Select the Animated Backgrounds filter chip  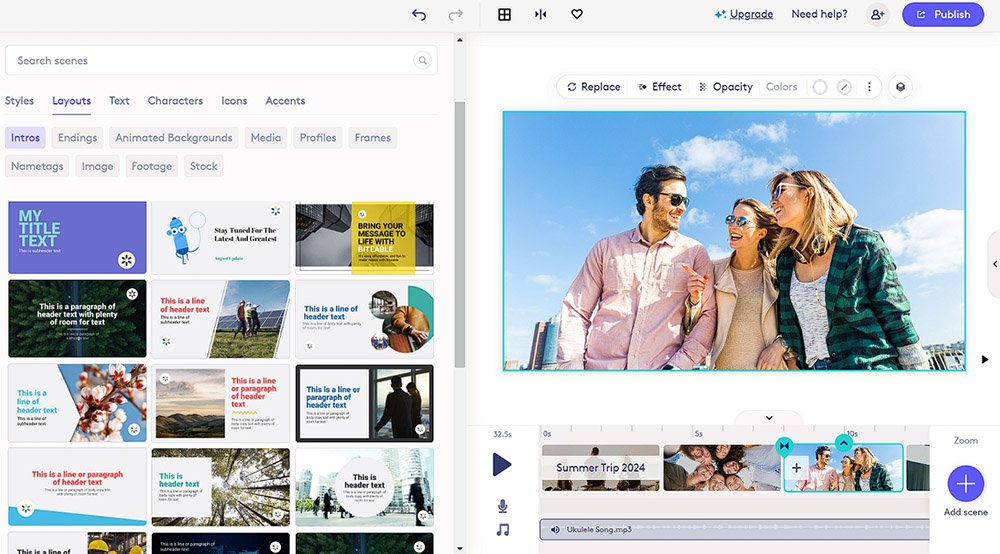(x=173, y=138)
